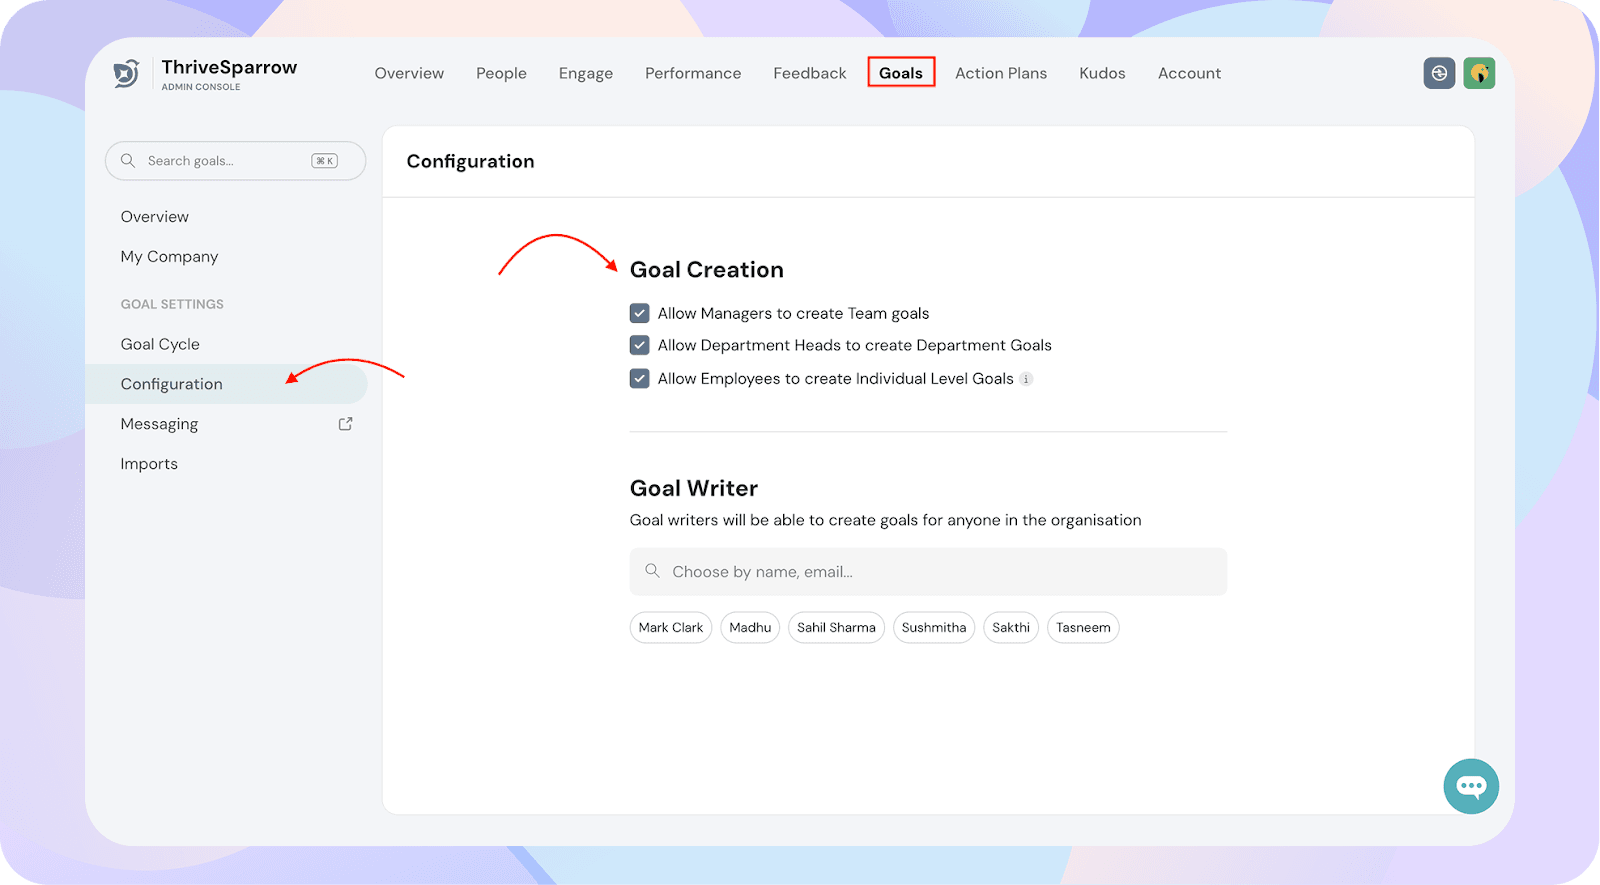Screen dimensions: 1600x885
Task: Select the Sahil Sharma goal writer chip
Action: point(836,628)
